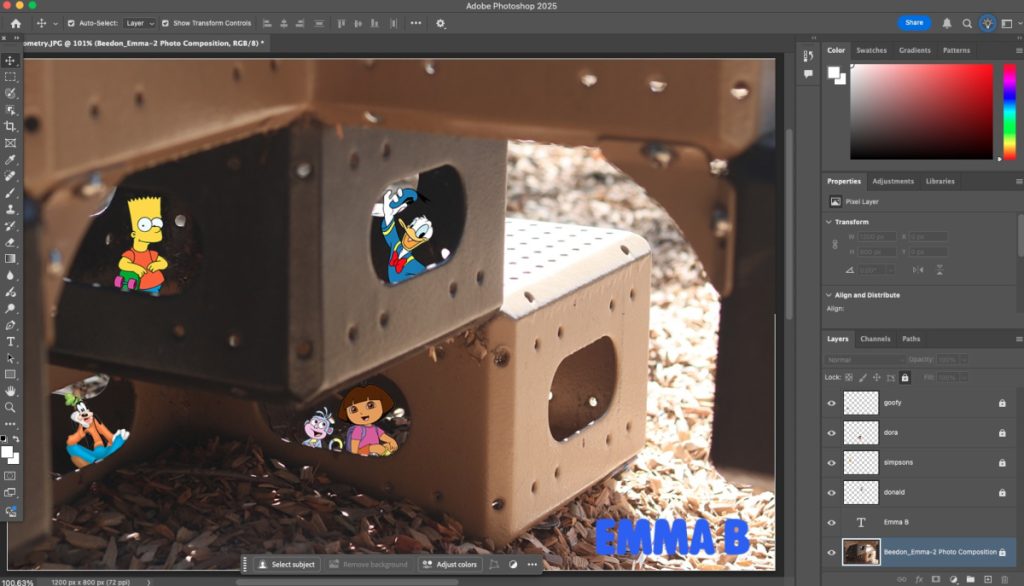Pick the Horizontal Type tool

(x=11, y=341)
